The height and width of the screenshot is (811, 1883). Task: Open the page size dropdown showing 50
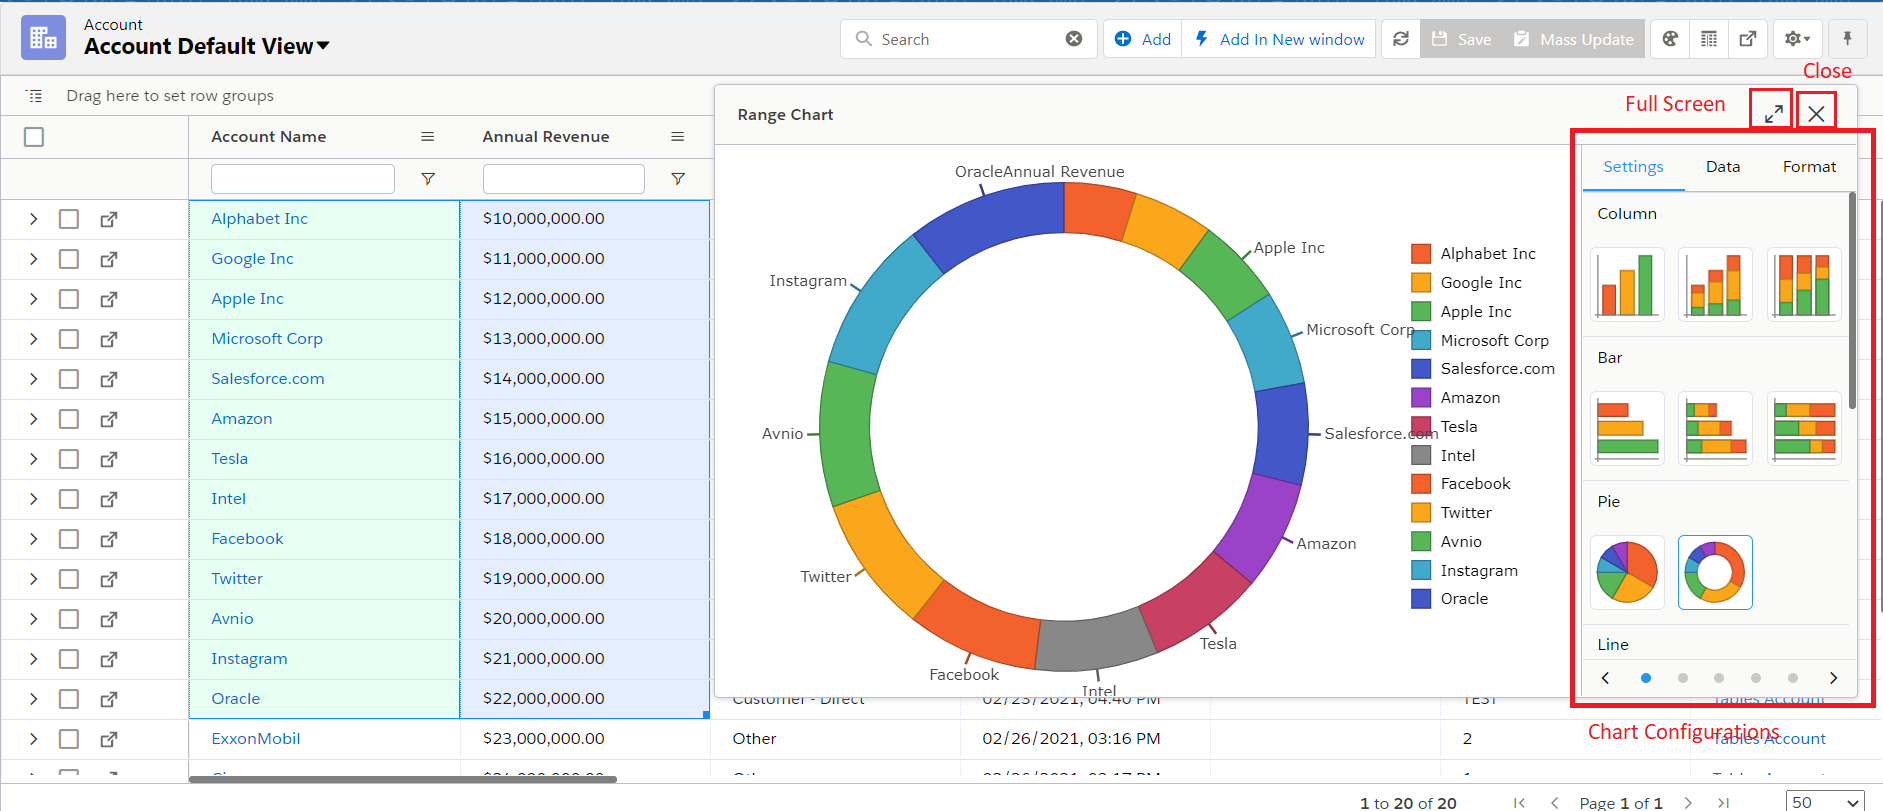[1824, 801]
